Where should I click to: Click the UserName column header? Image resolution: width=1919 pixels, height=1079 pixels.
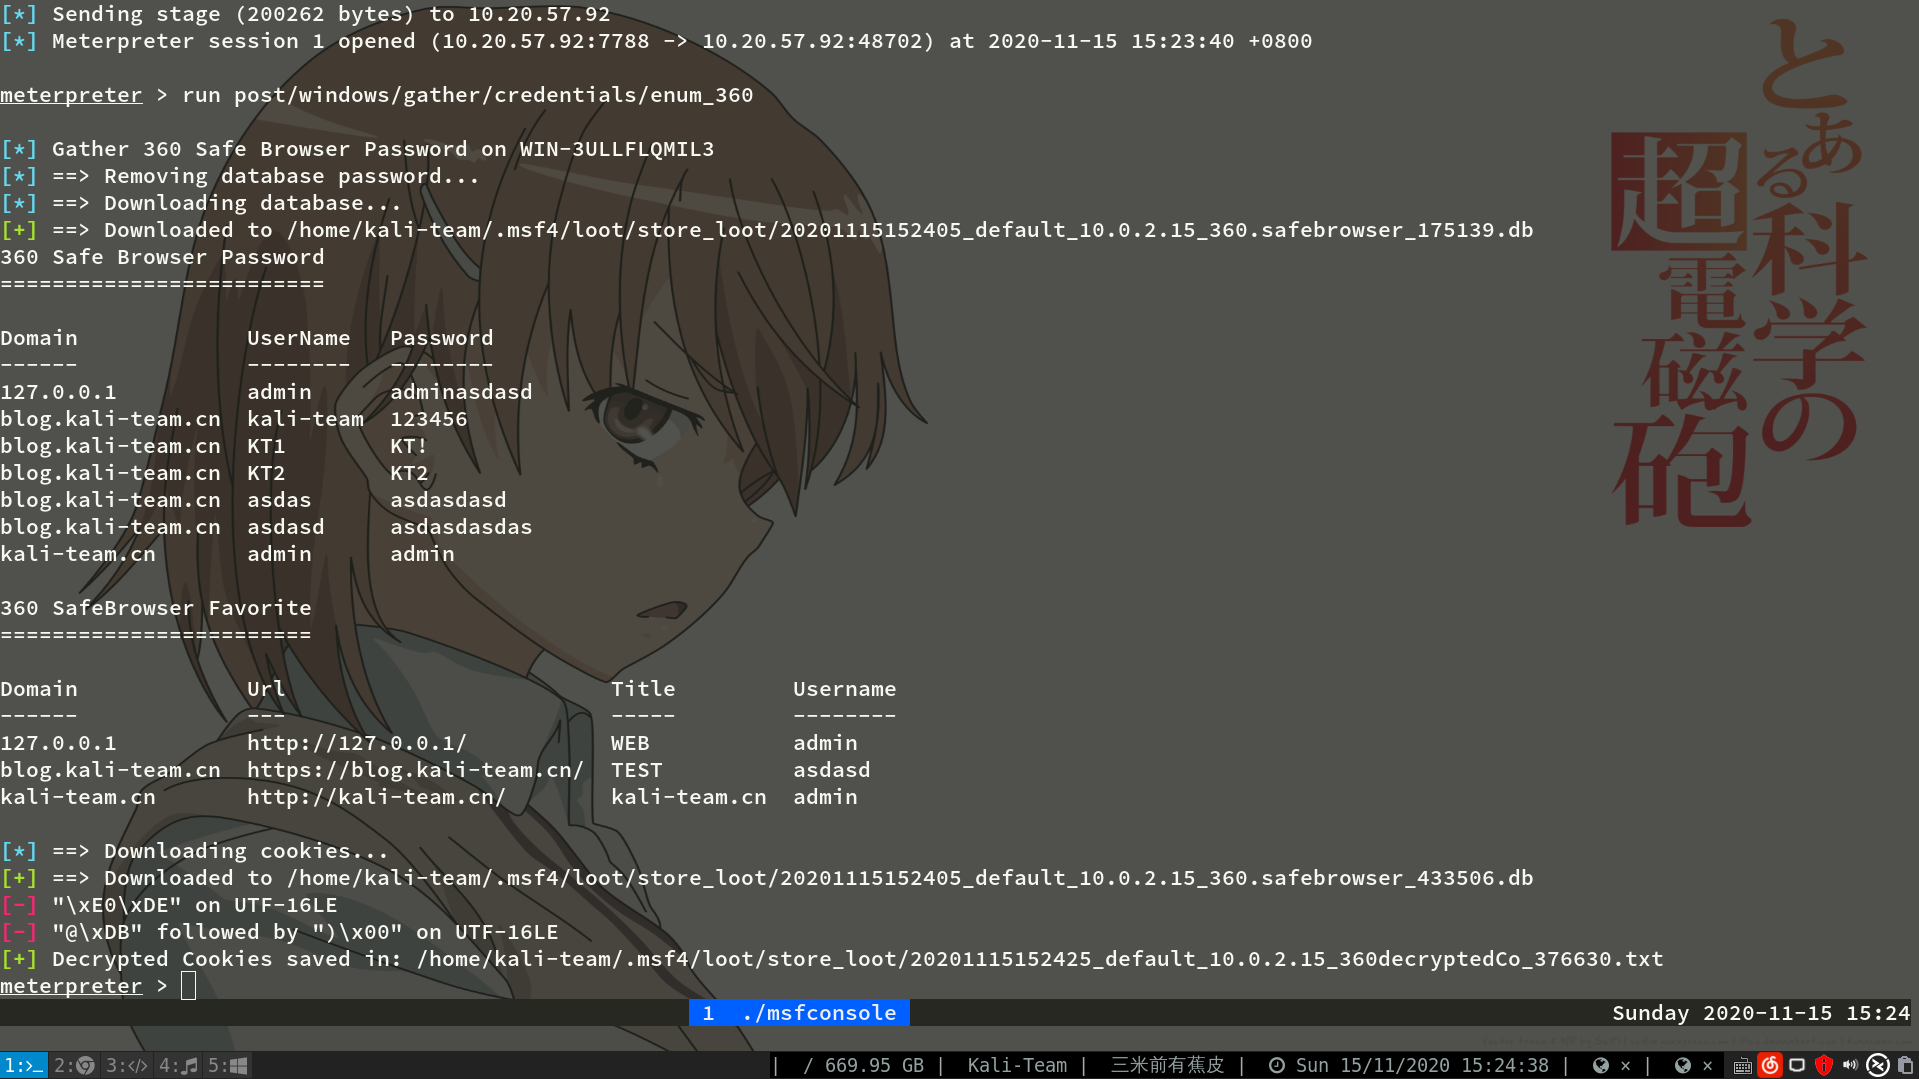coord(299,338)
